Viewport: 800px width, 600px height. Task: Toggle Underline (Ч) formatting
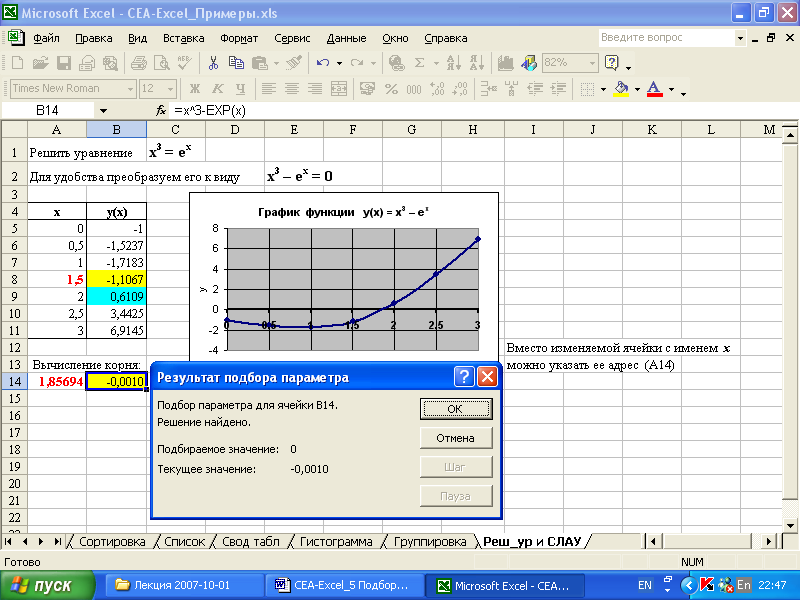pos(241,89)
